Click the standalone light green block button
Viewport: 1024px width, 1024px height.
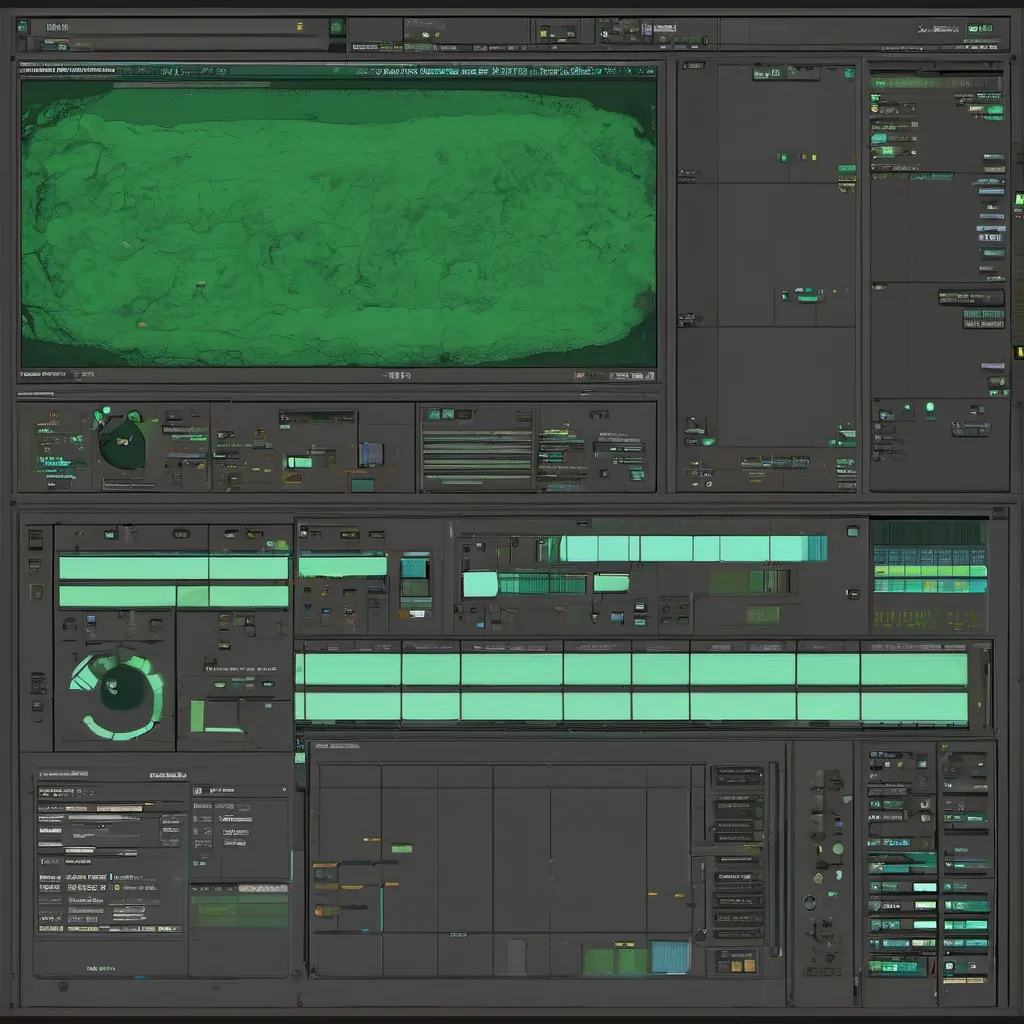coord(480,584)
